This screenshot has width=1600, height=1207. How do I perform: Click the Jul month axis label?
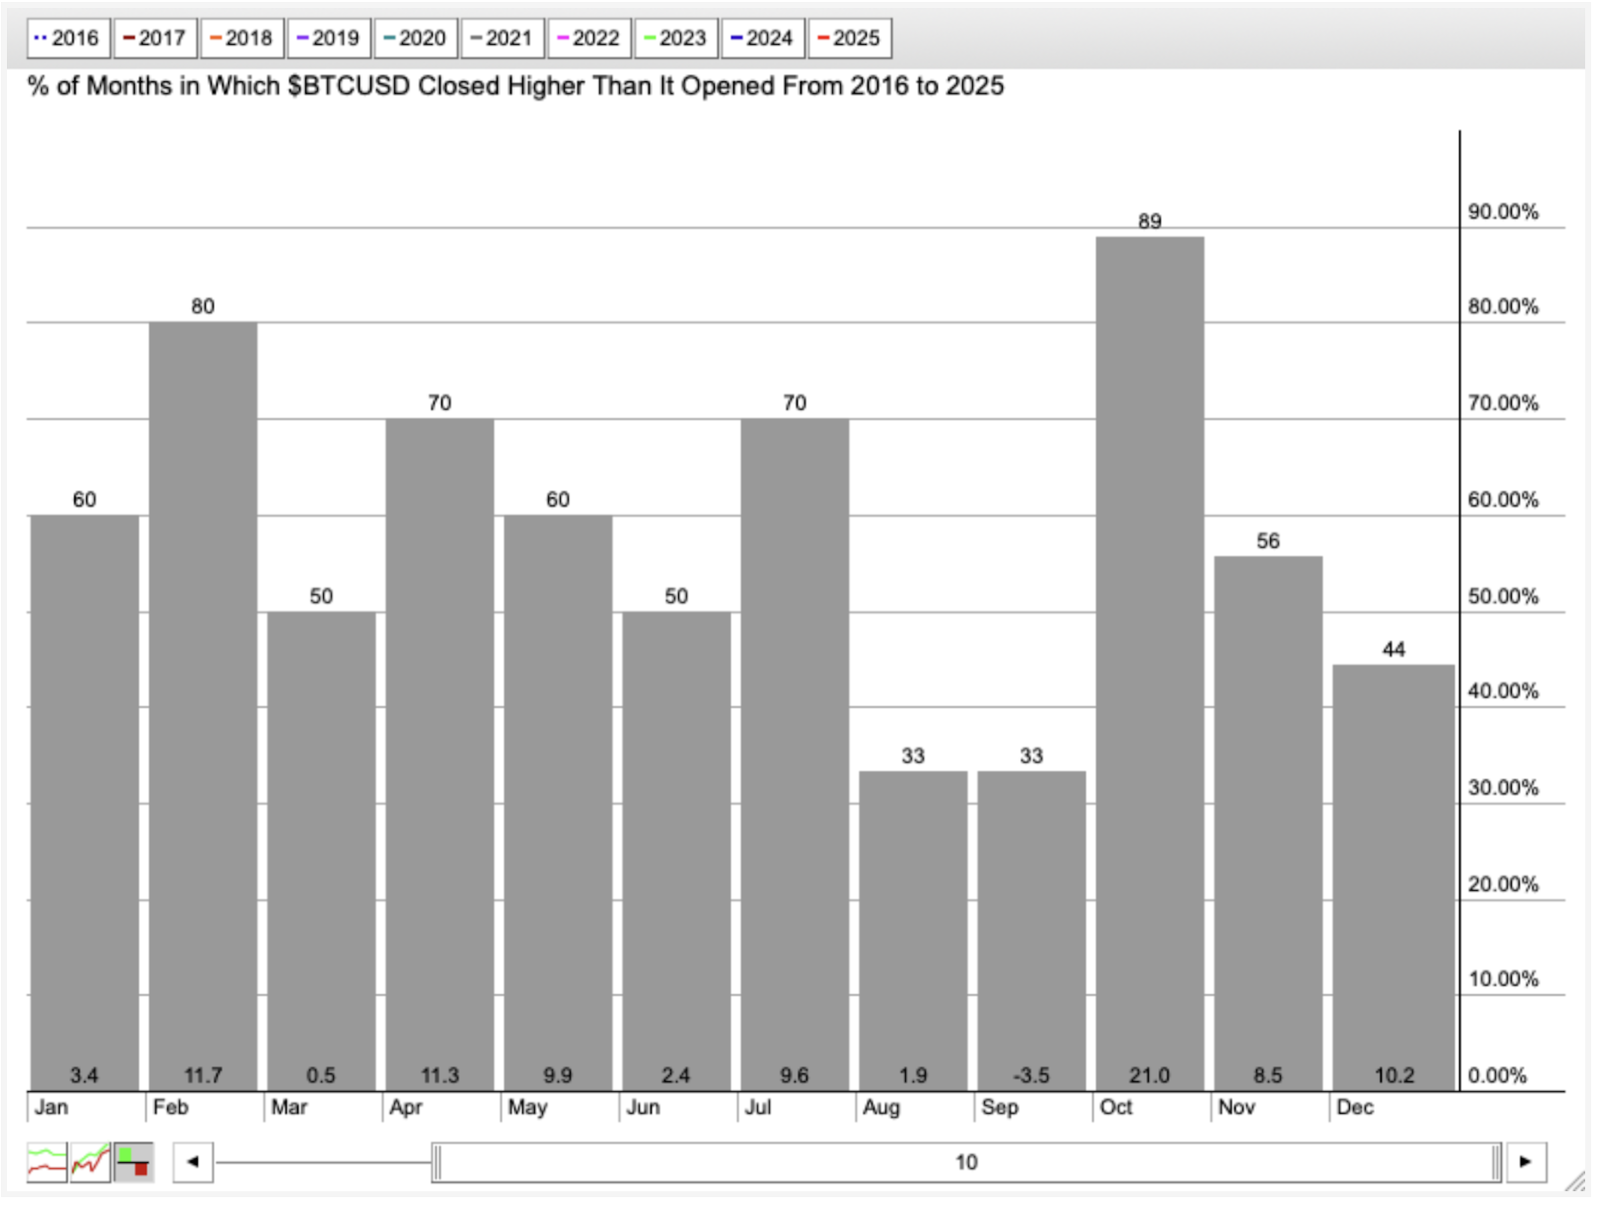pyautogui.click(x=758, y=1107)
